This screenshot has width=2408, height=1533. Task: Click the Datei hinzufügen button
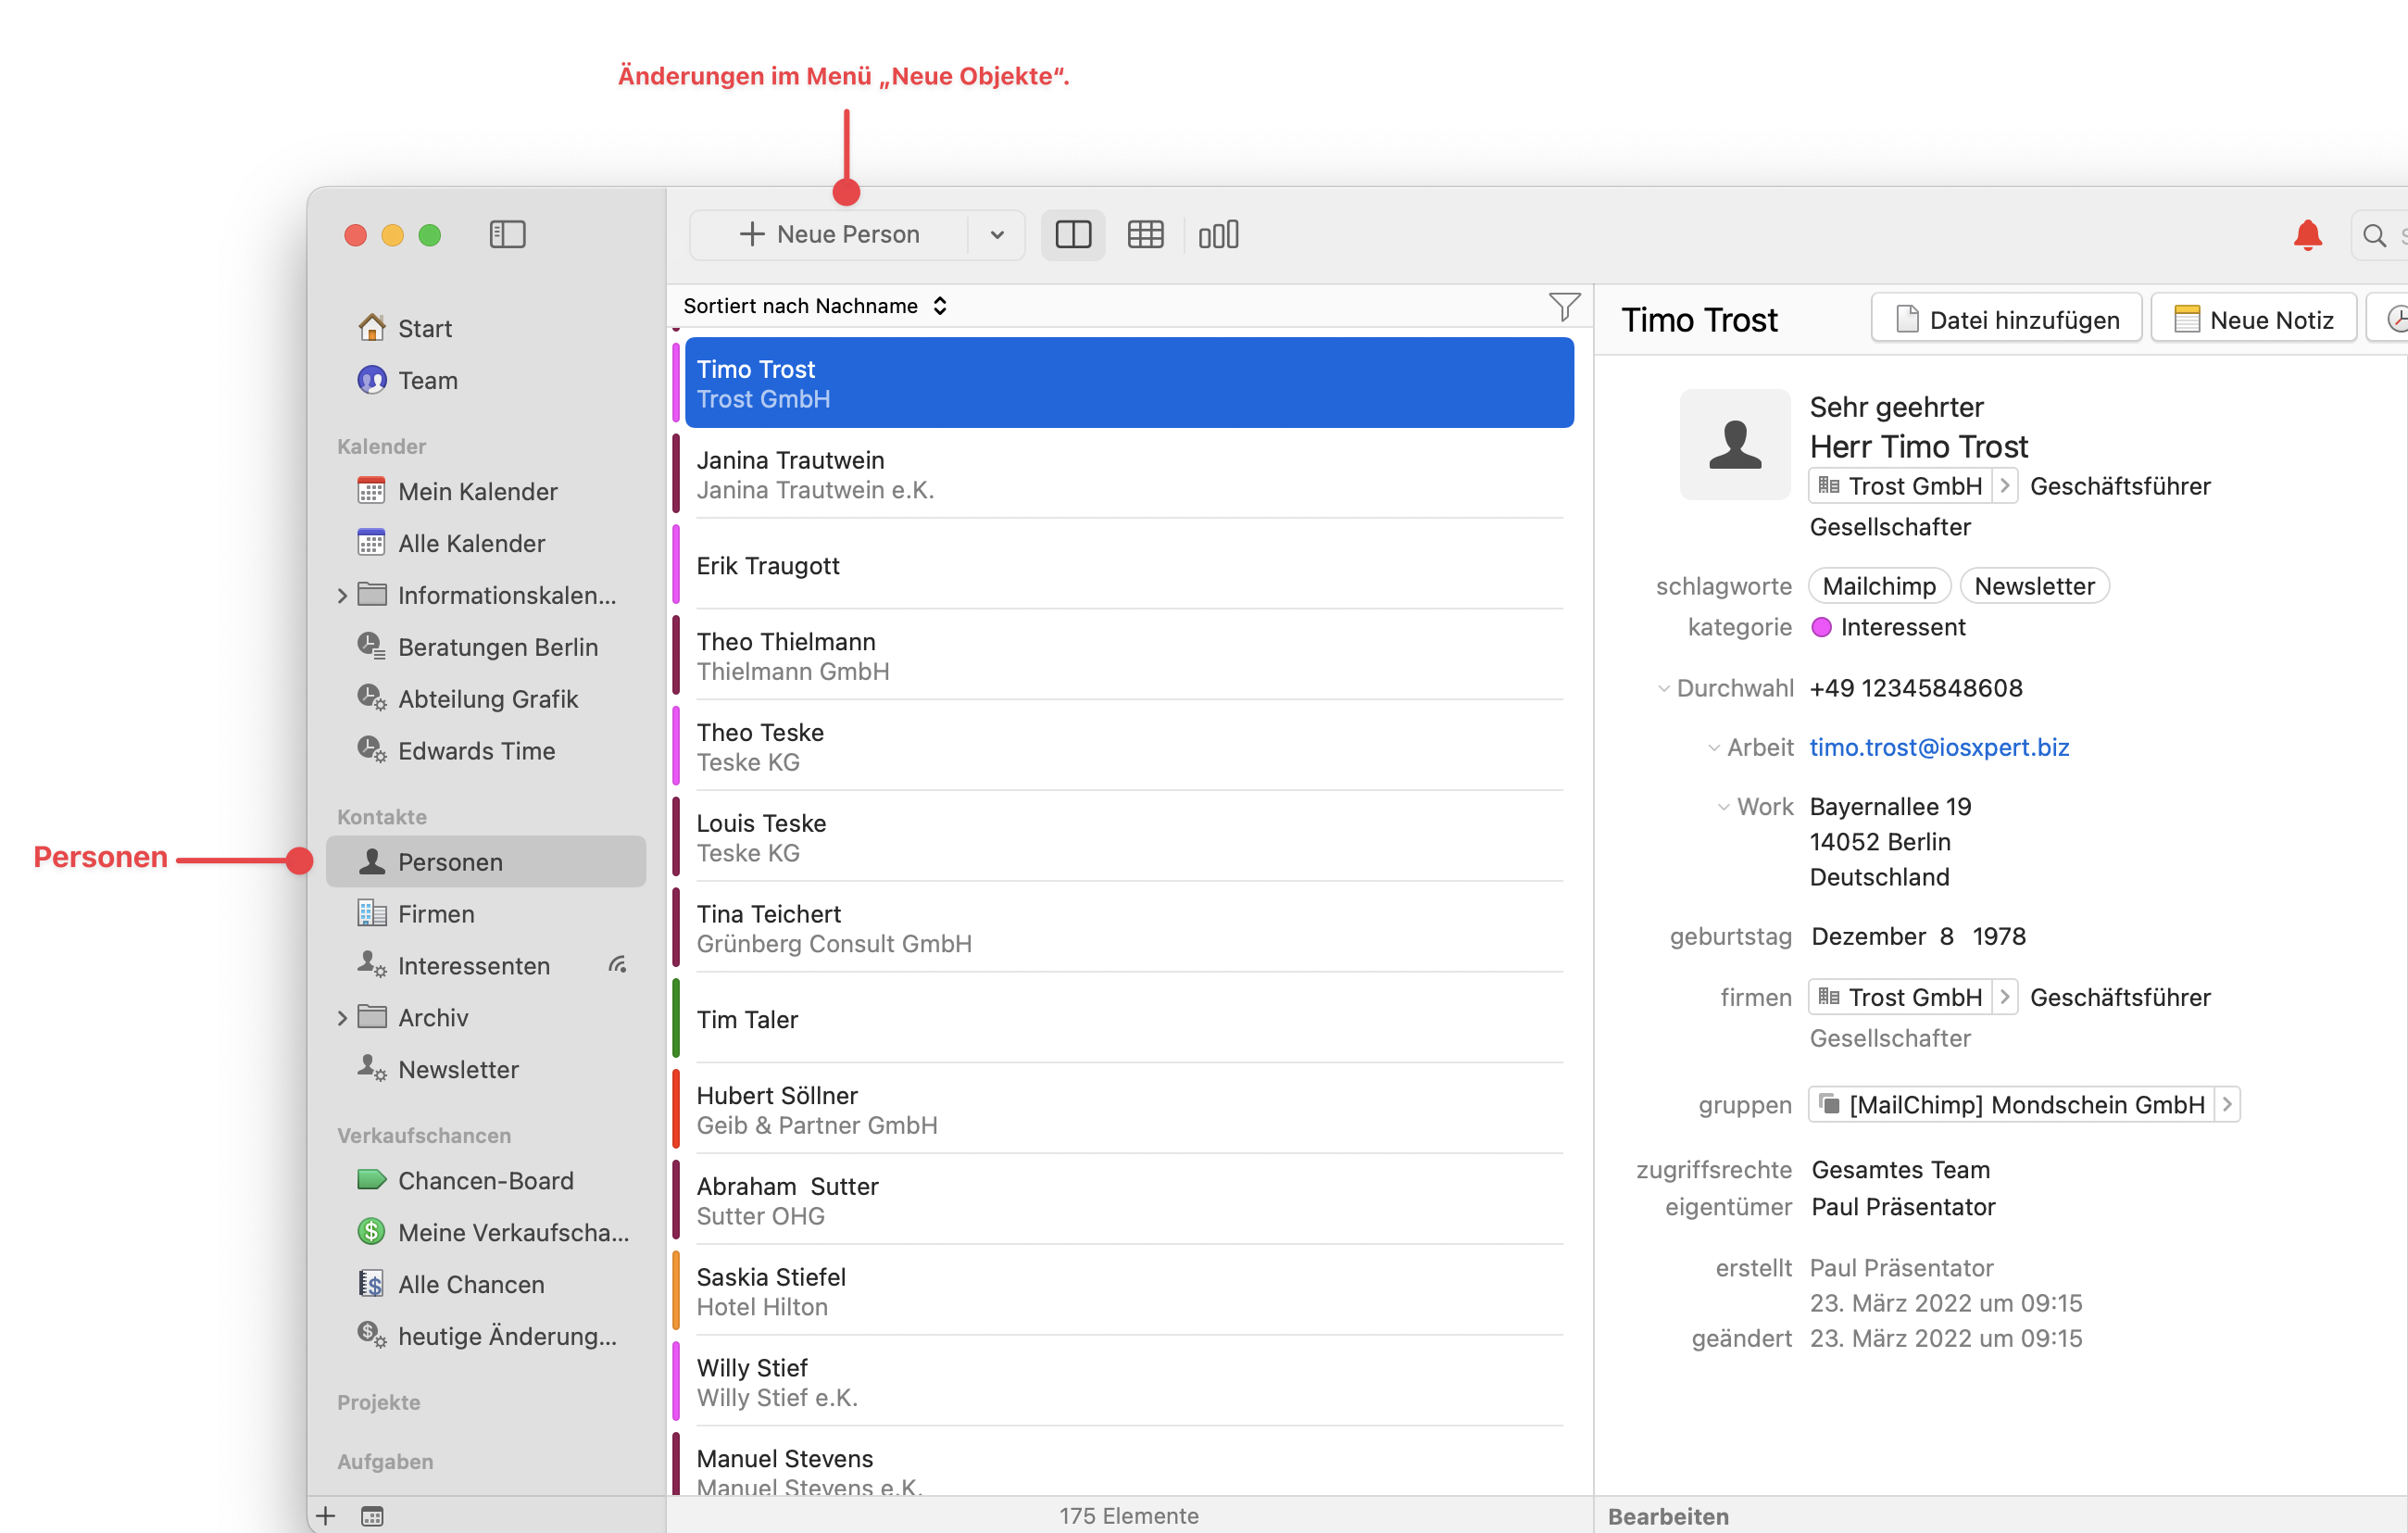click(x=2006, y=320)
